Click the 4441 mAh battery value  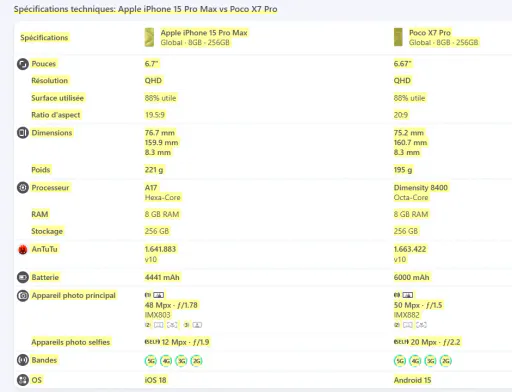coord(162,277)
